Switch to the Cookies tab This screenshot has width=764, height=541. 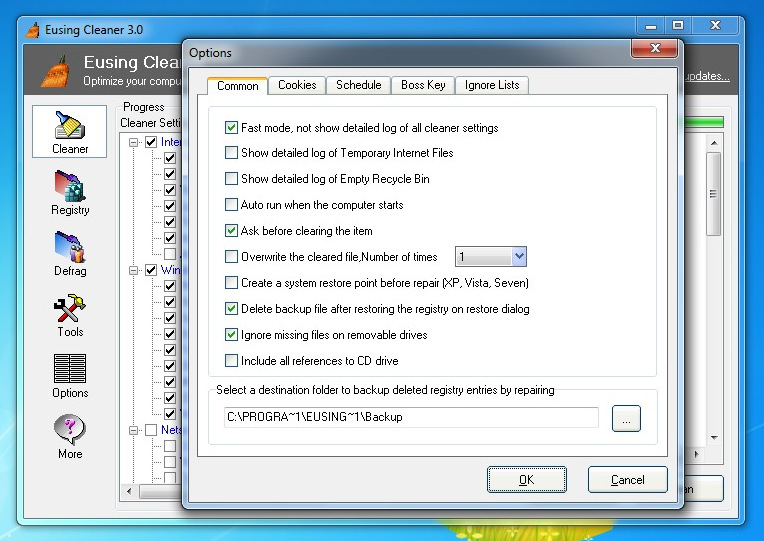(x=297, y=85)
